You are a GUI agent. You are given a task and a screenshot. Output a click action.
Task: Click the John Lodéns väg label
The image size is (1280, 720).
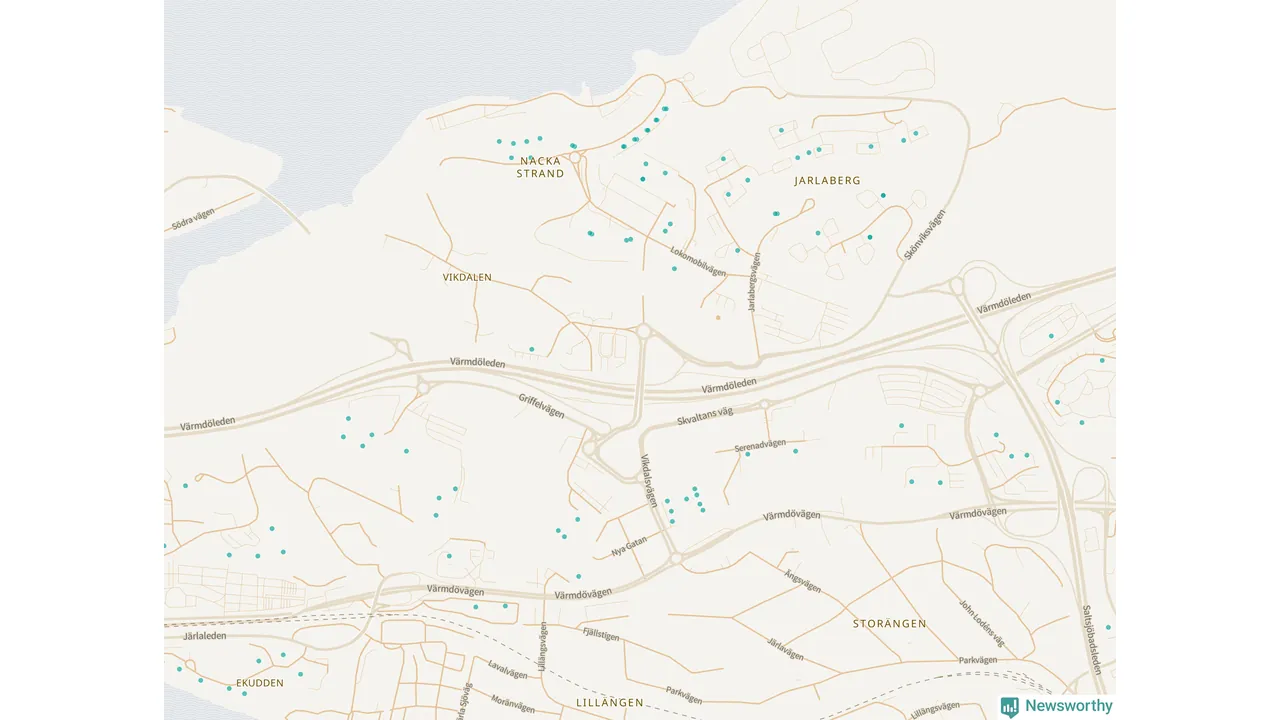(x=981, y=623)
